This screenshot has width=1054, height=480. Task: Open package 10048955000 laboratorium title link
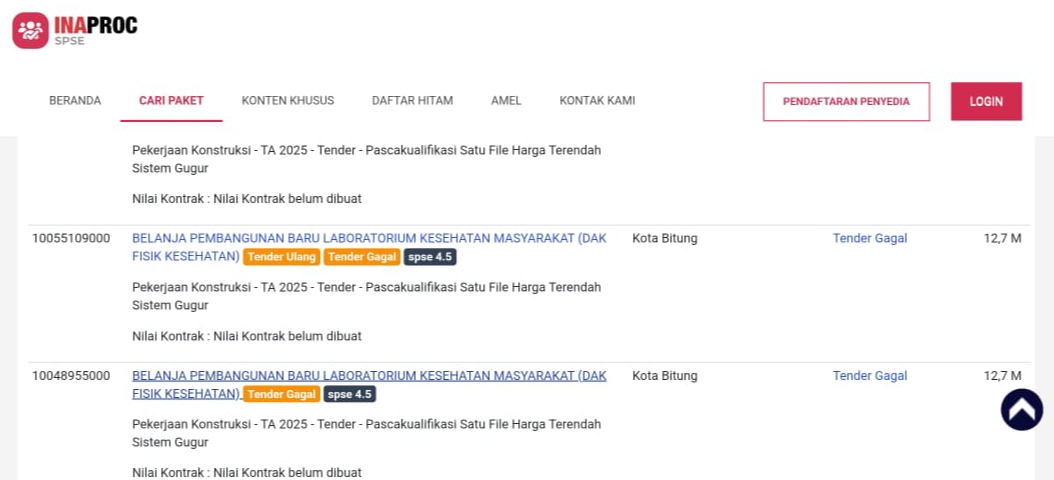tap(369, 376)
